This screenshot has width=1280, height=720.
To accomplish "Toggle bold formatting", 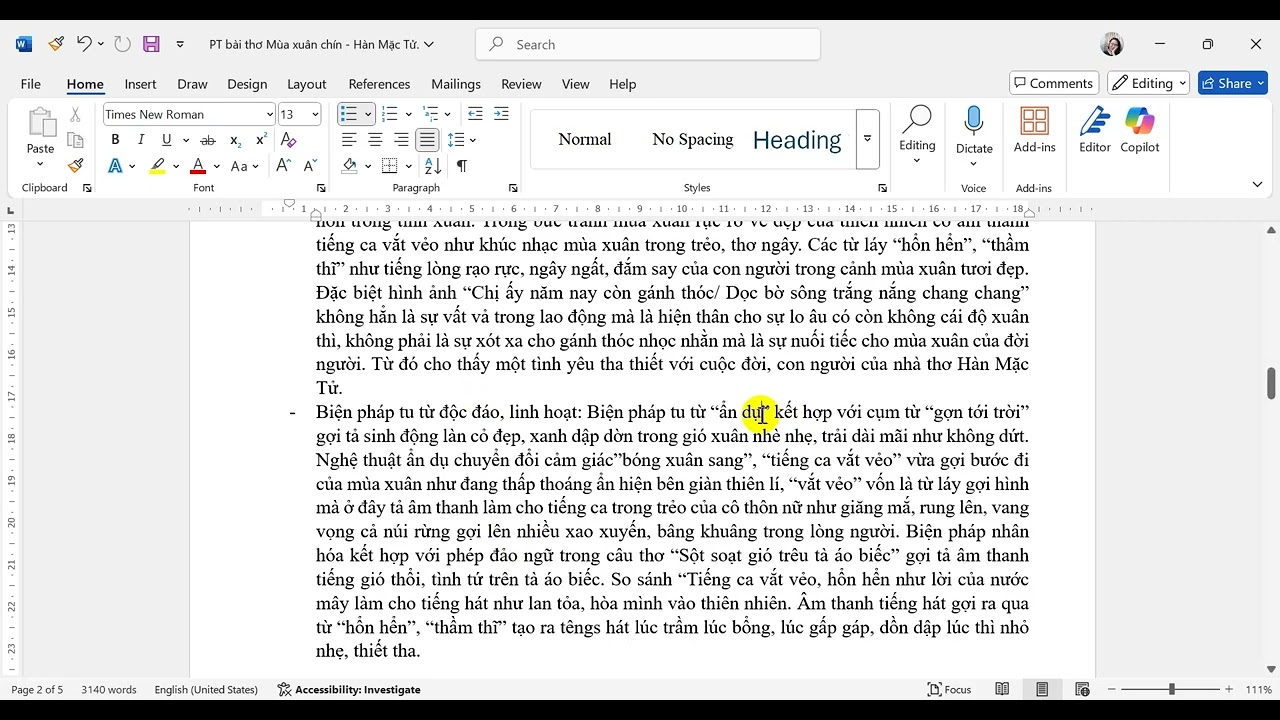I will [115, 140].
